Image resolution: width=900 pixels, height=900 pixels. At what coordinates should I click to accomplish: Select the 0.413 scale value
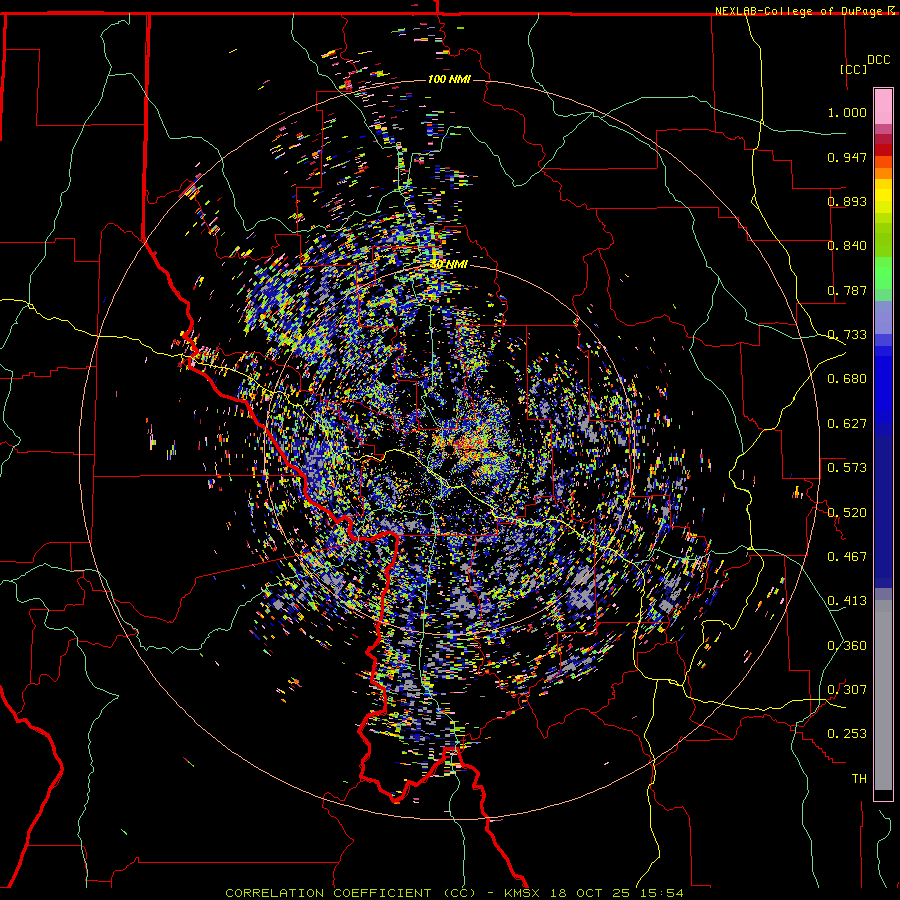[x=847, y=601]
